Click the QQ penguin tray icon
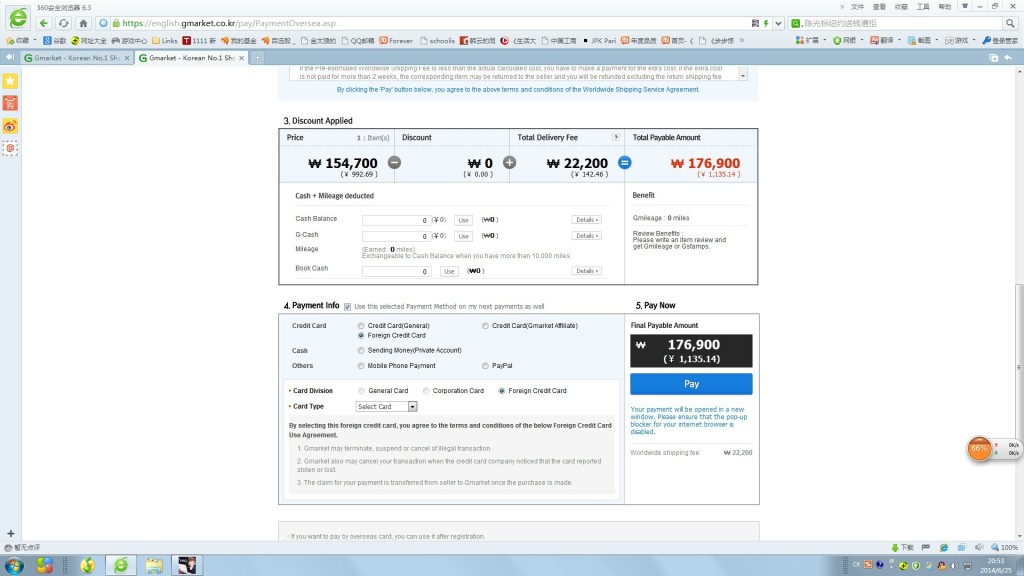 tap(941, 566)
